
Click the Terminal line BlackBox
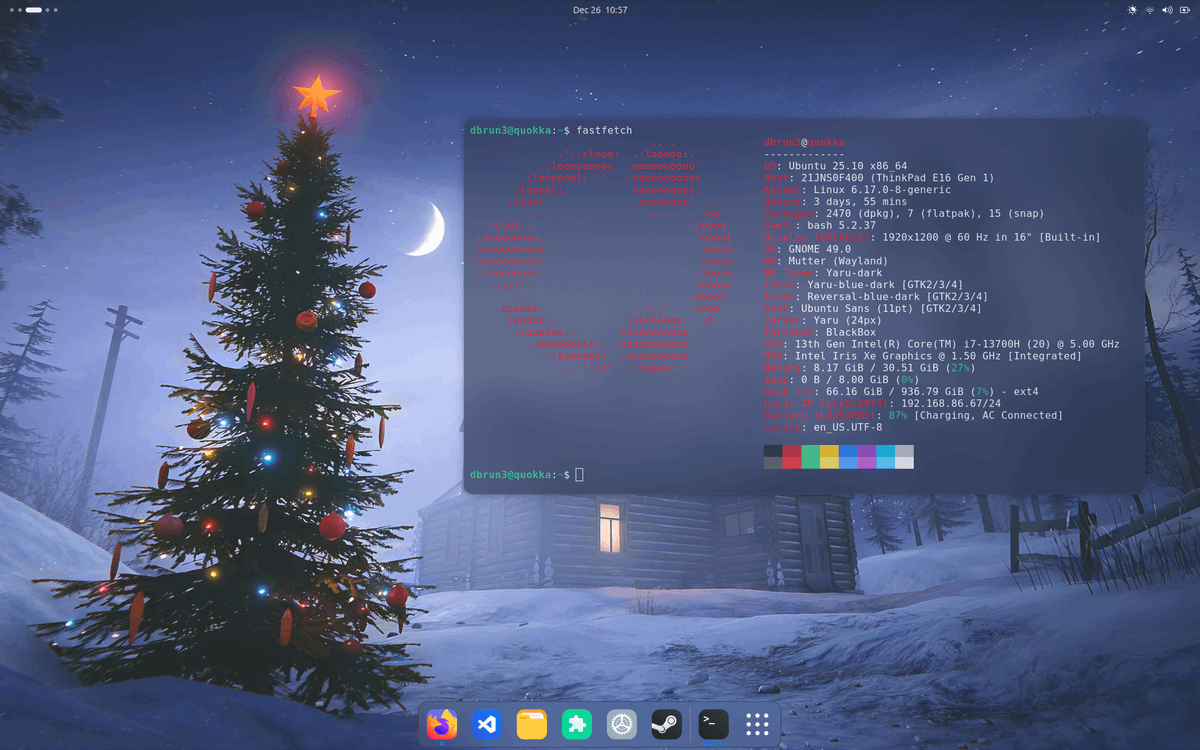coord(820,333)
